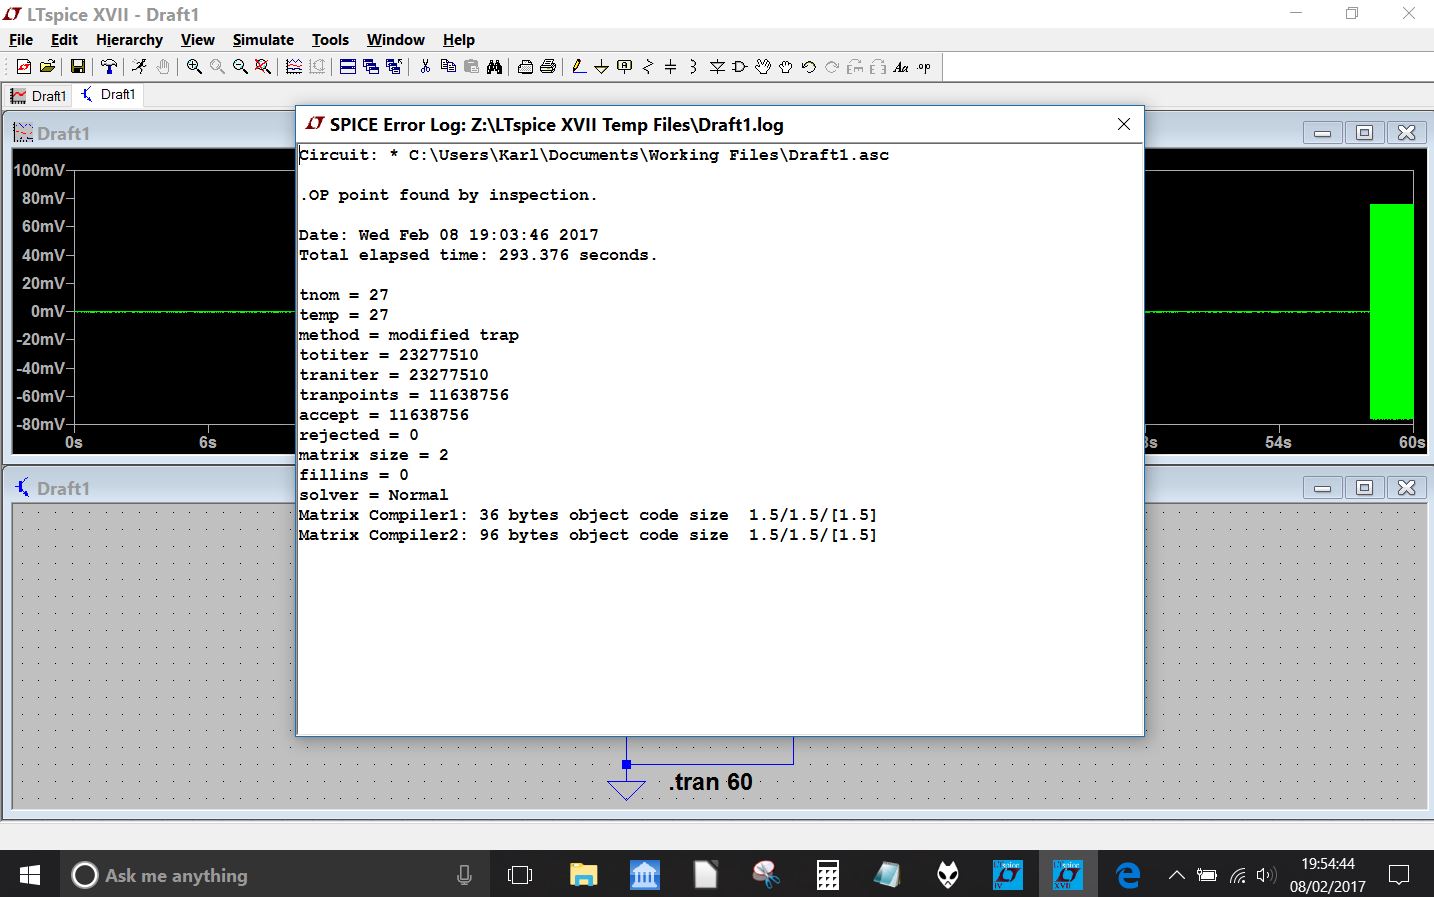Start simulation with the Run icon
This screenshot has height=897, width=1434.
coord(139,67)
